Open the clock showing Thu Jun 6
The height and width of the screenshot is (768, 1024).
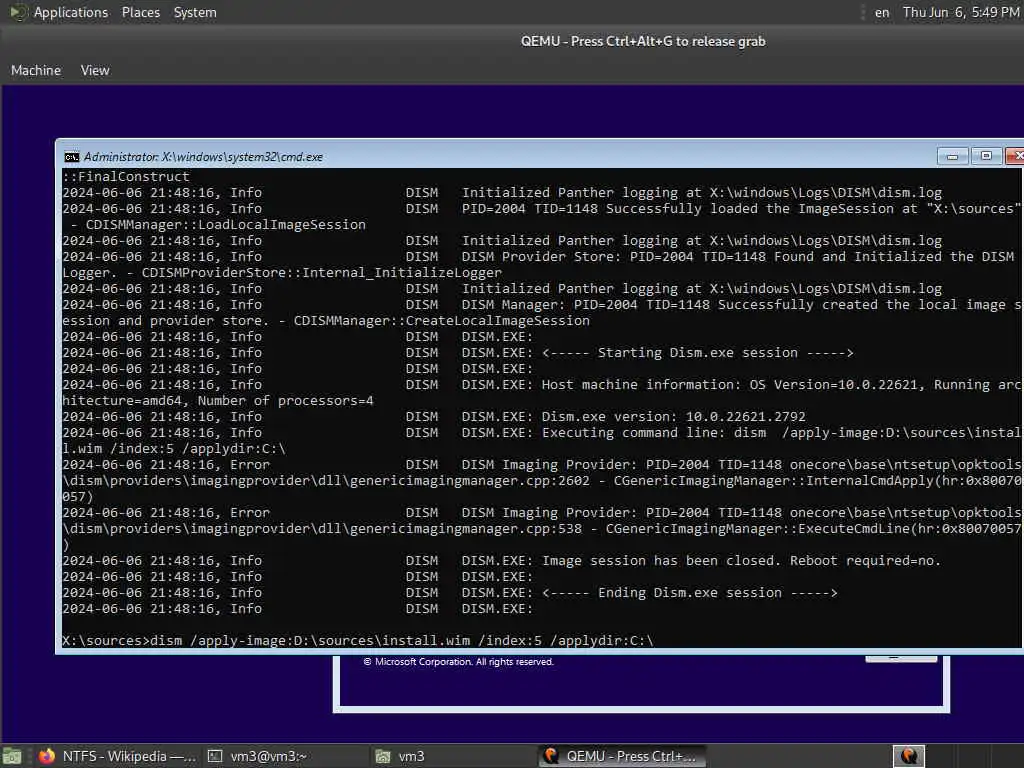[961, 12]
